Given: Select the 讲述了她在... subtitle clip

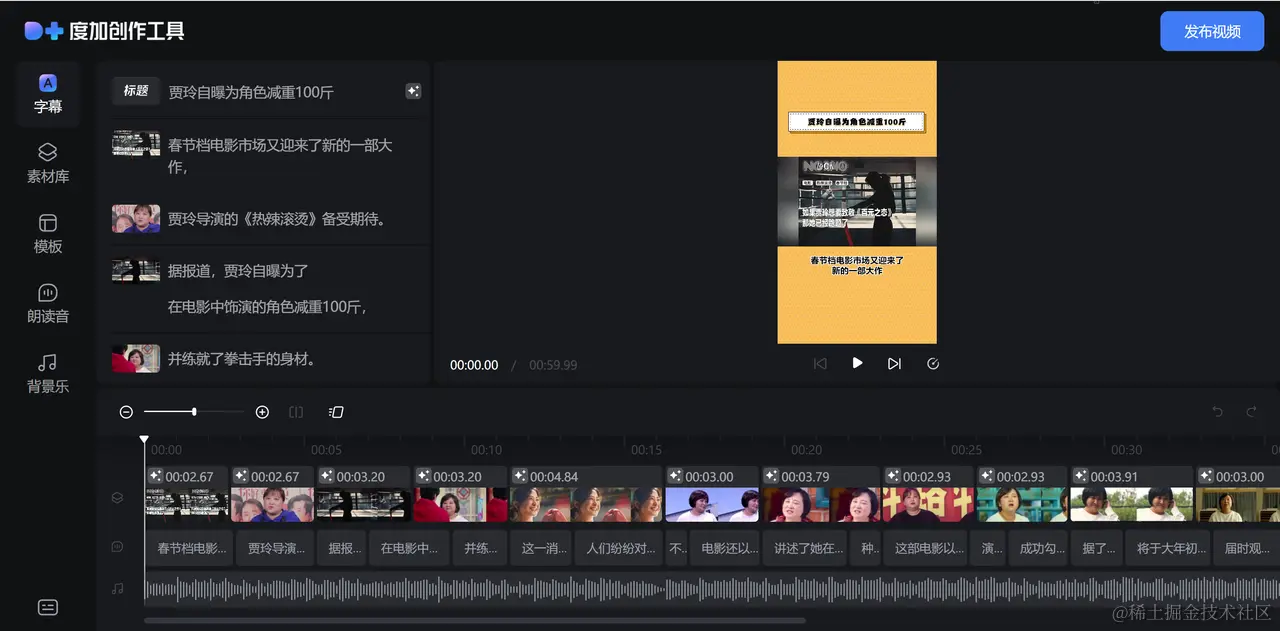Looking at the screenshot, I should click(805, 548).
